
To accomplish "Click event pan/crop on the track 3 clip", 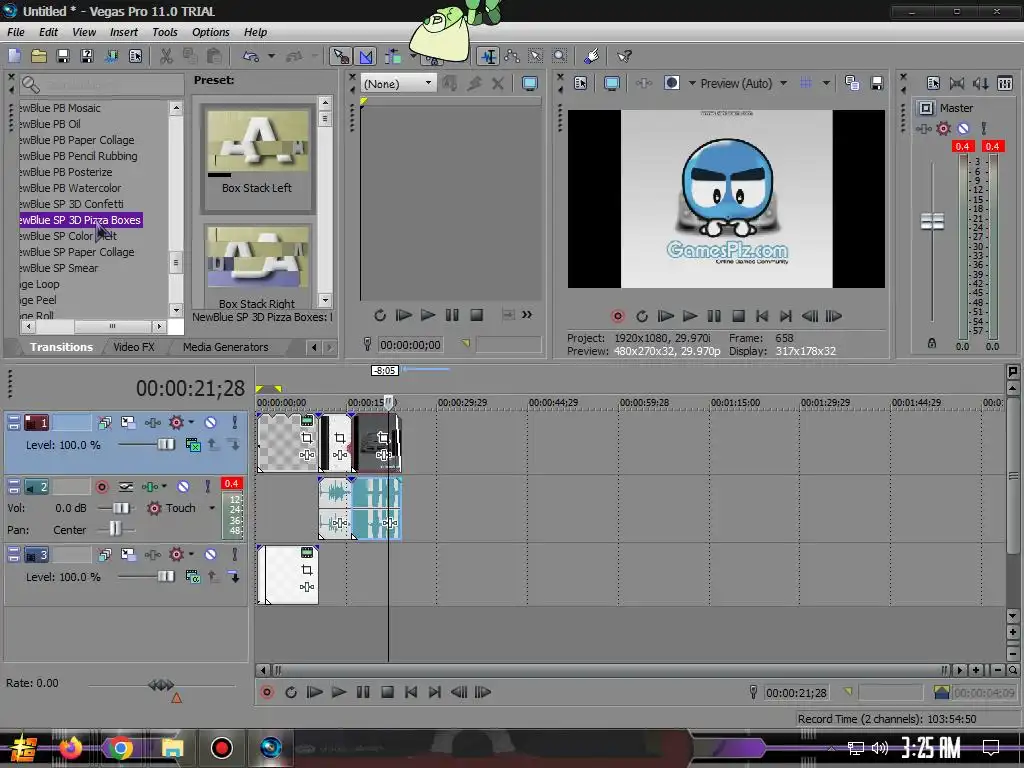I will [x=306, y=570].
